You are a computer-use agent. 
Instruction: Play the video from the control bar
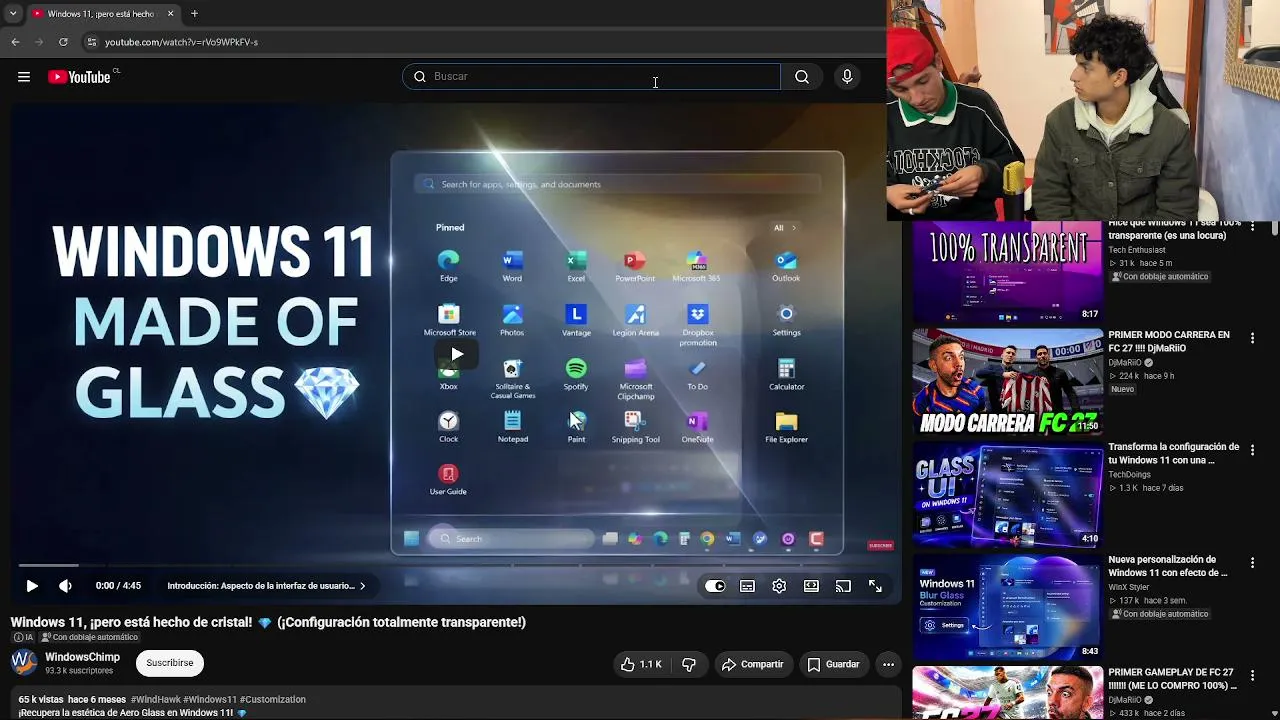[x=32, y=586]
